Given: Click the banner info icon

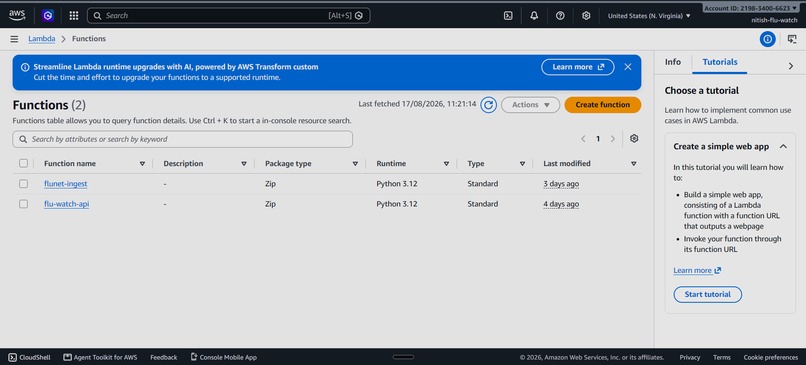Looking at the screenshot, I should coord(25,67).
